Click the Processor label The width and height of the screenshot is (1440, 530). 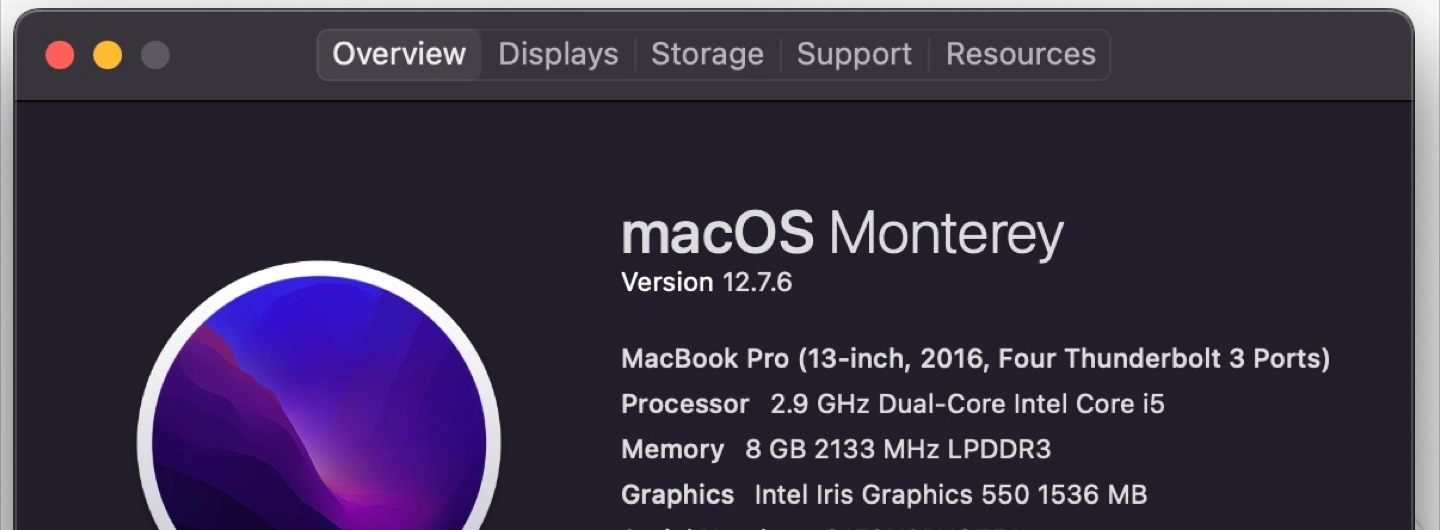point(685,404)
